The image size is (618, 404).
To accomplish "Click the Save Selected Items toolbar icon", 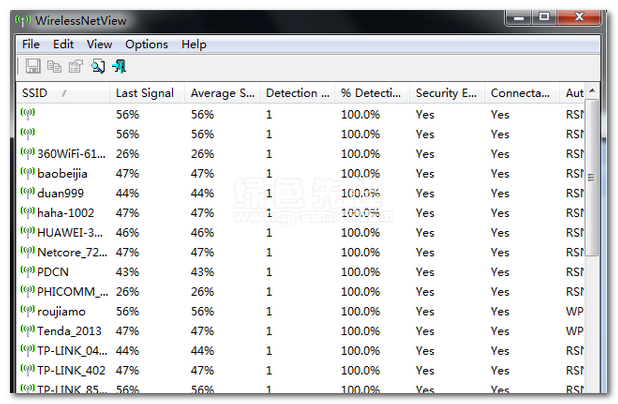I will [33, 66].
